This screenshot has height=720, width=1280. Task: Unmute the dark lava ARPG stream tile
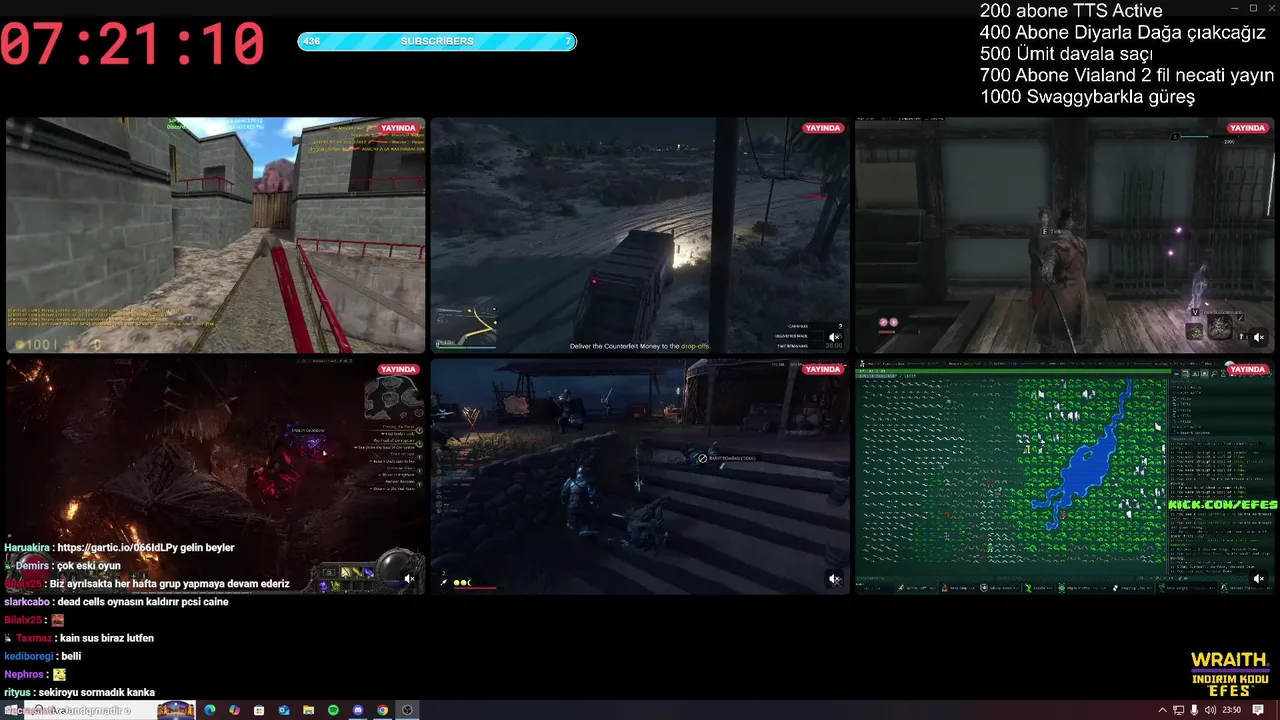(409, 578)
